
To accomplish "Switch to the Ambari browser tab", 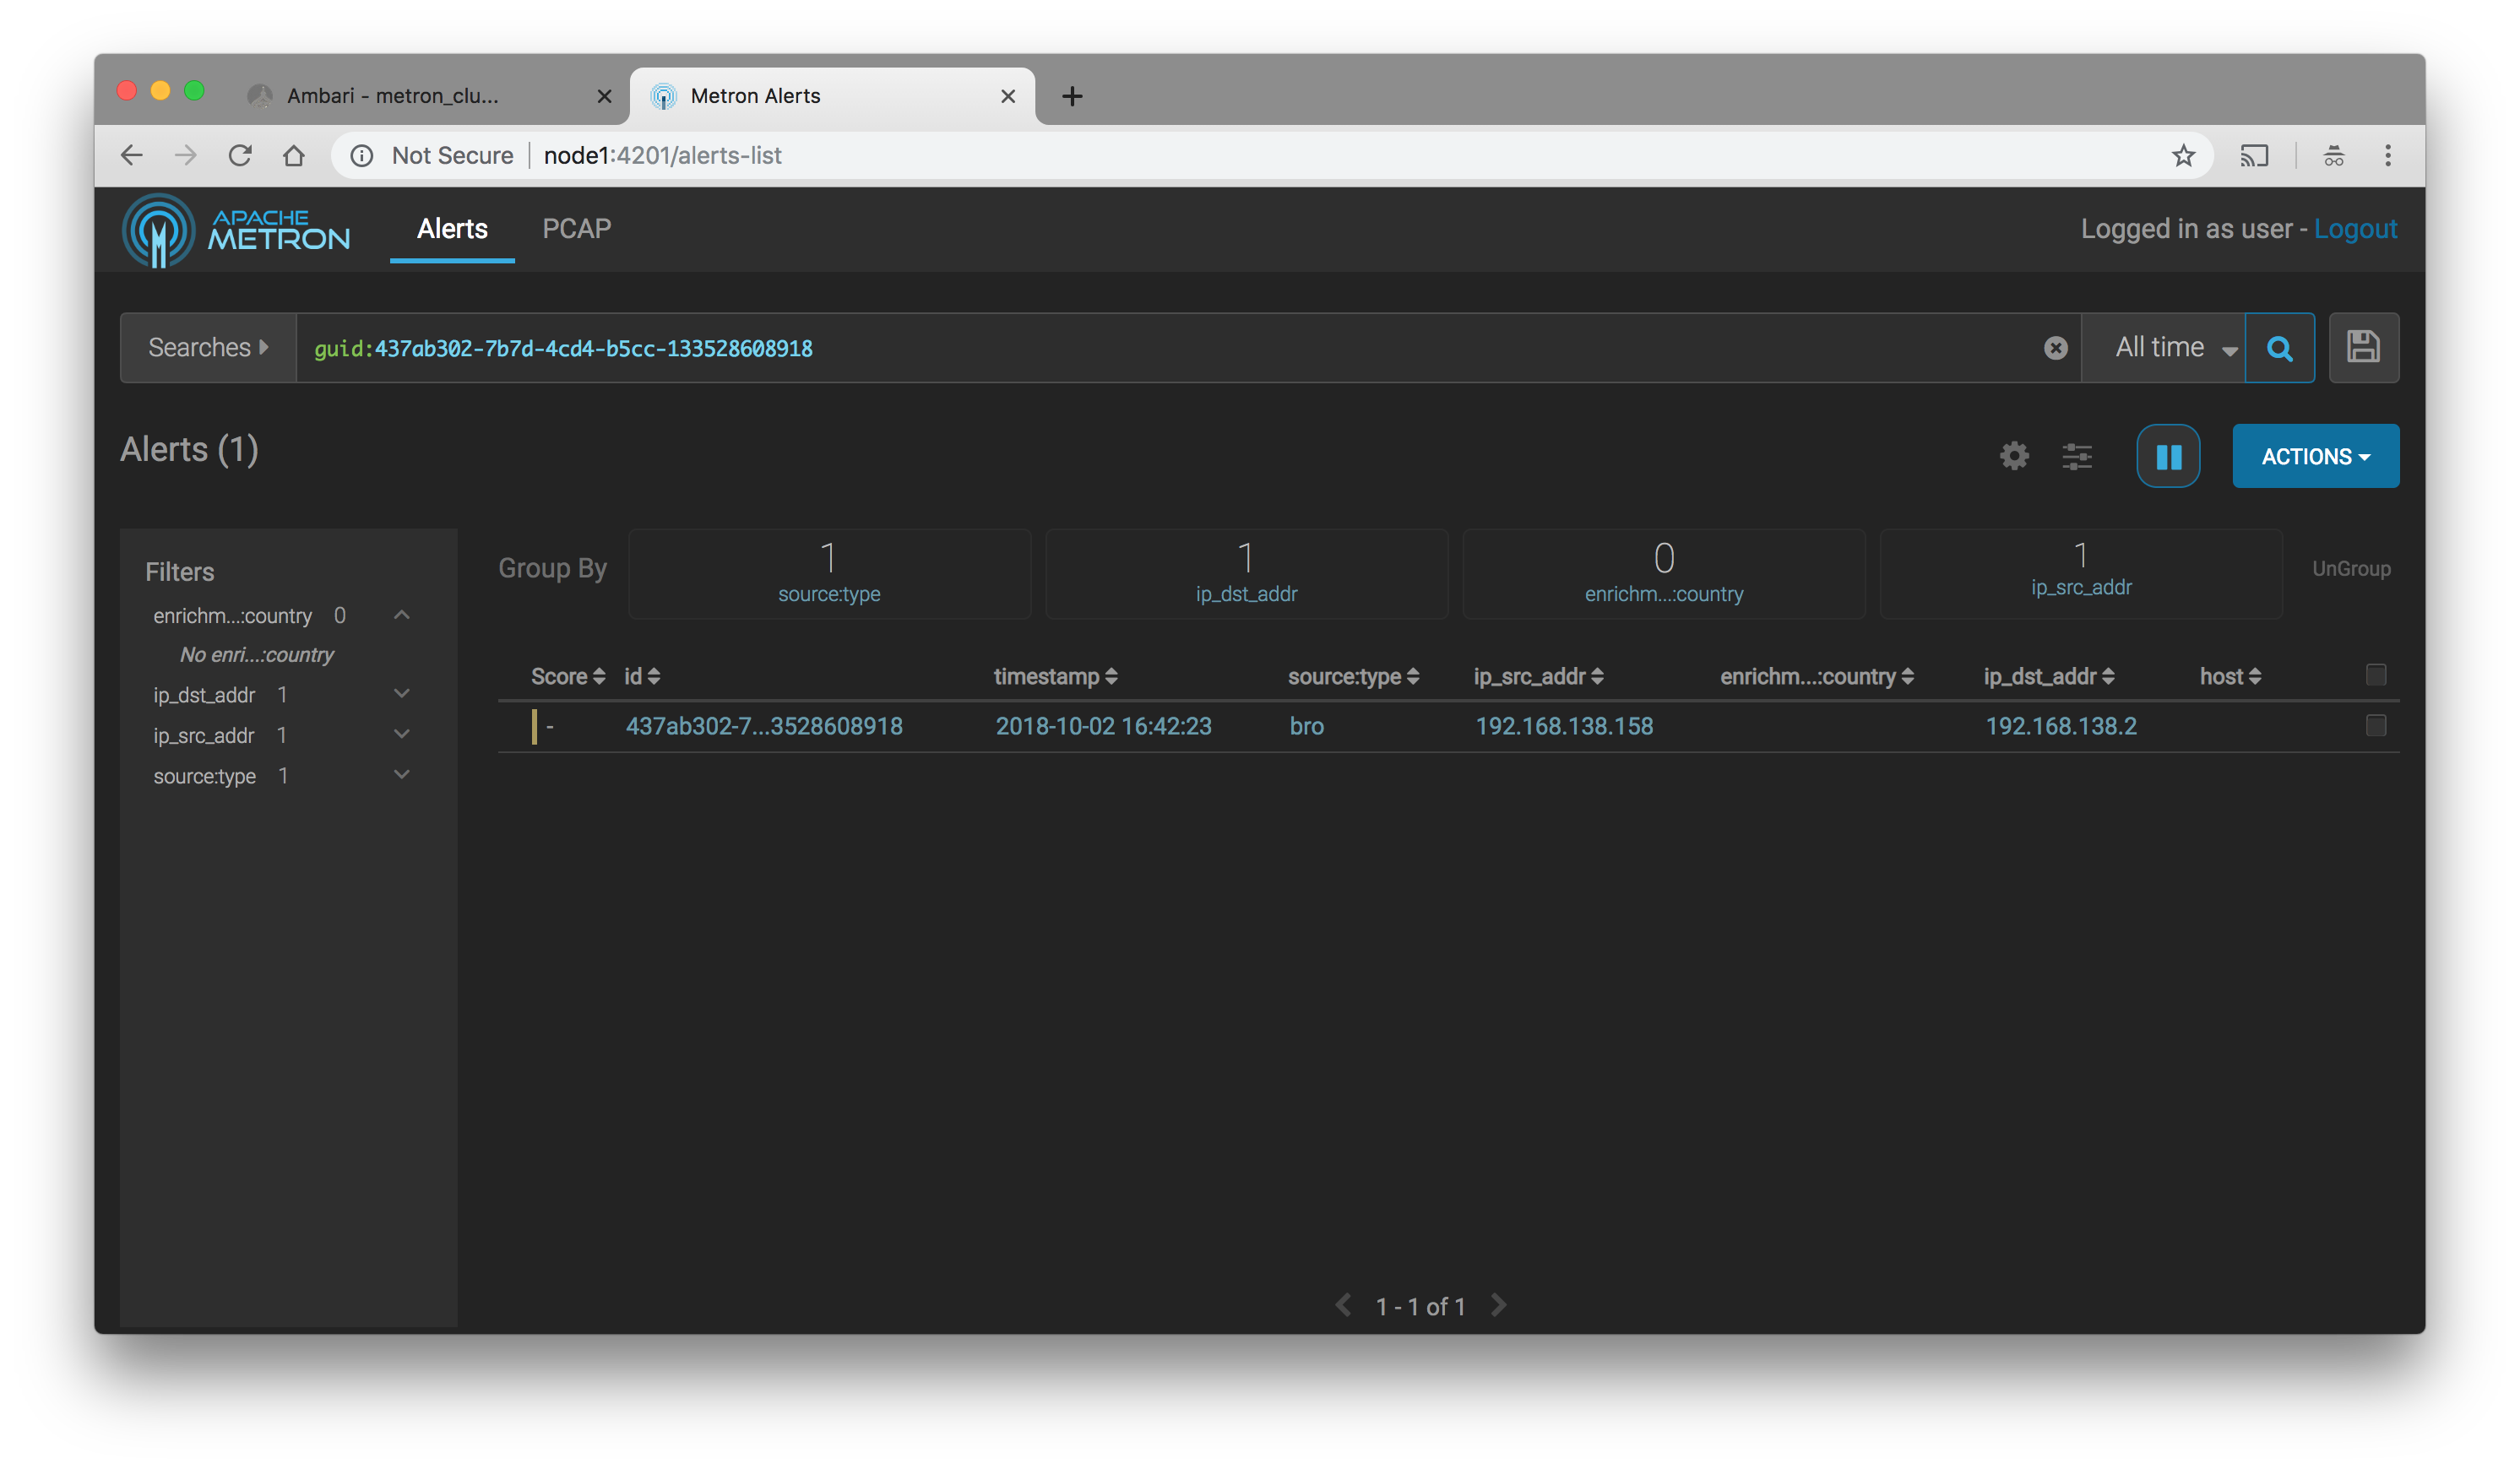I will (392, 96).
